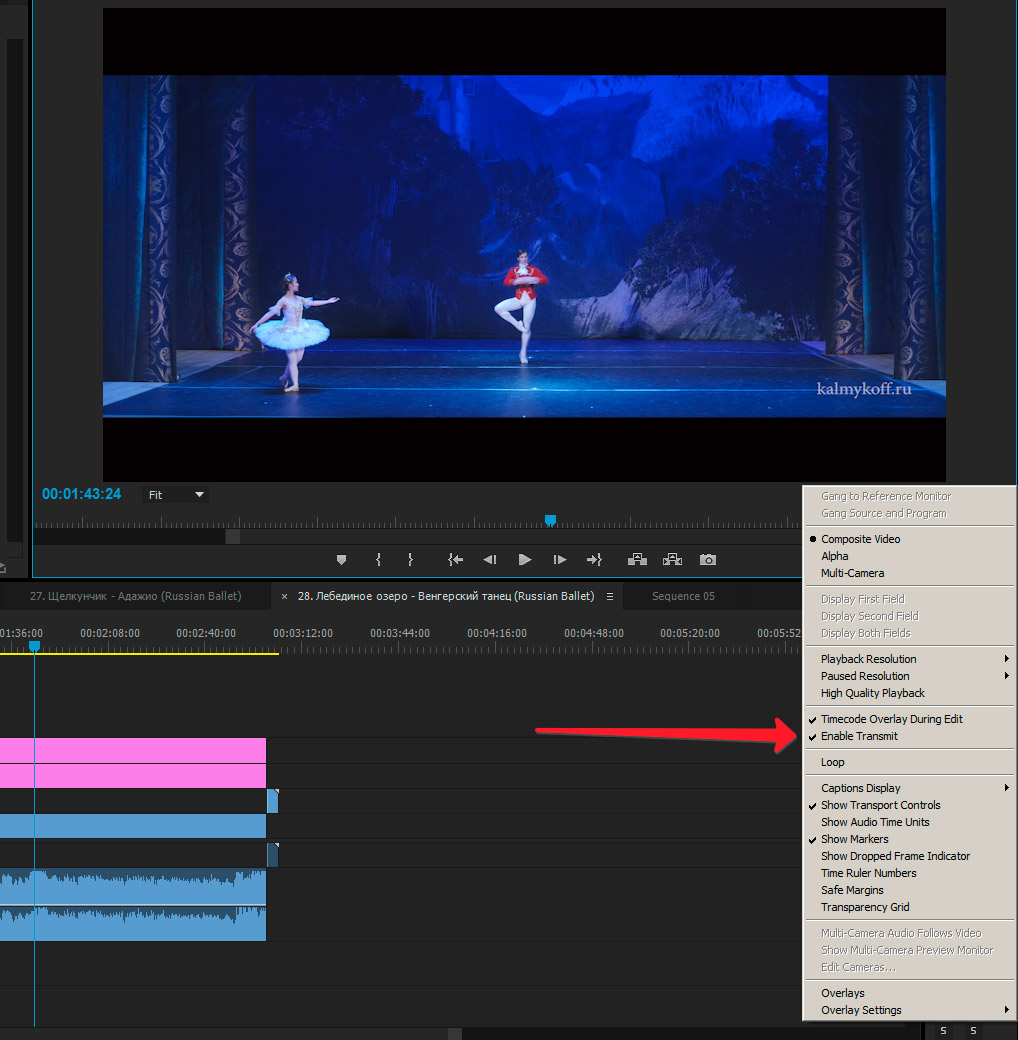Jump to In point button

click(455, 560)
